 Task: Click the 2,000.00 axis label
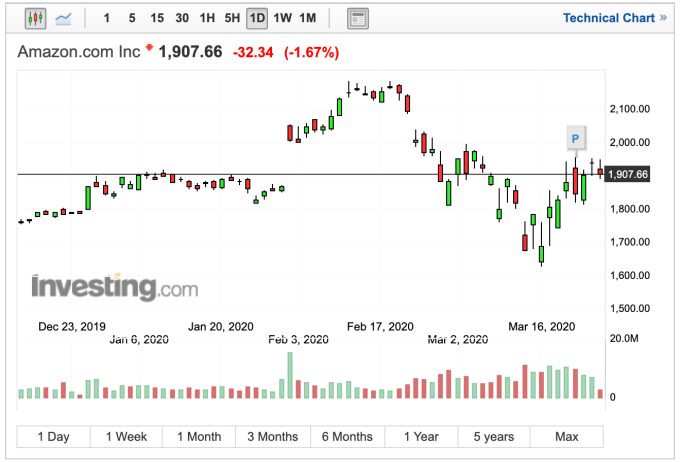tap(630, 142)
